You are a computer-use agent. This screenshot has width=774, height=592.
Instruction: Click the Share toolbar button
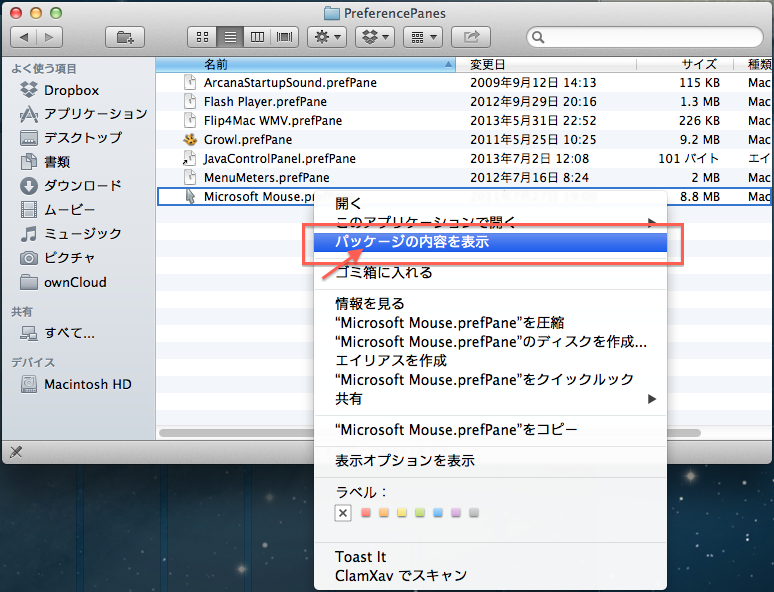point(471,37)
